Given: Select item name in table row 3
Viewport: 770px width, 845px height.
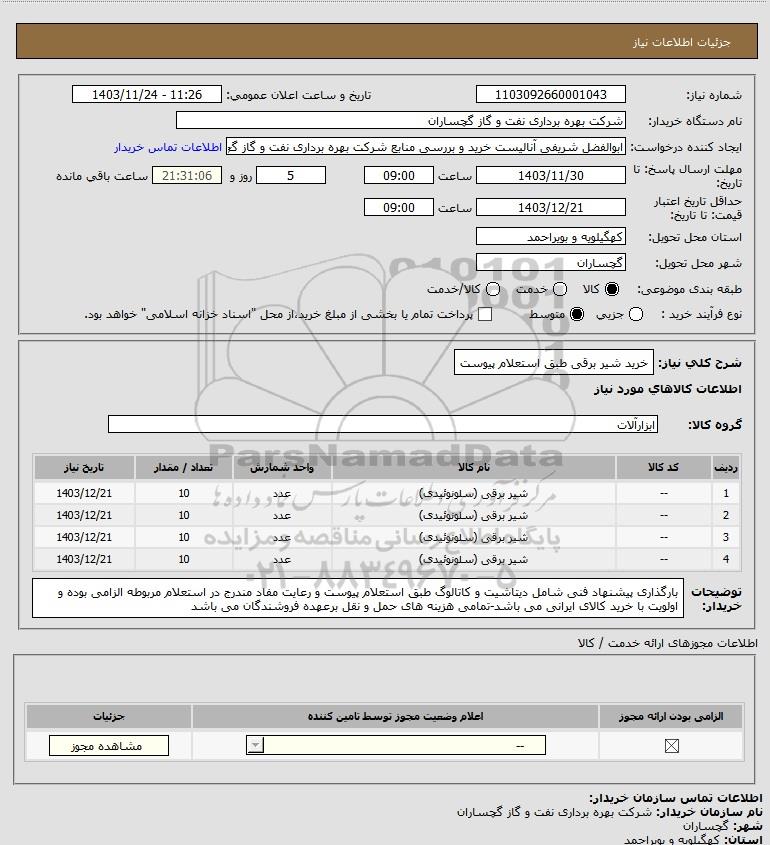Looking at the screenshot, I should pos(474,537).
